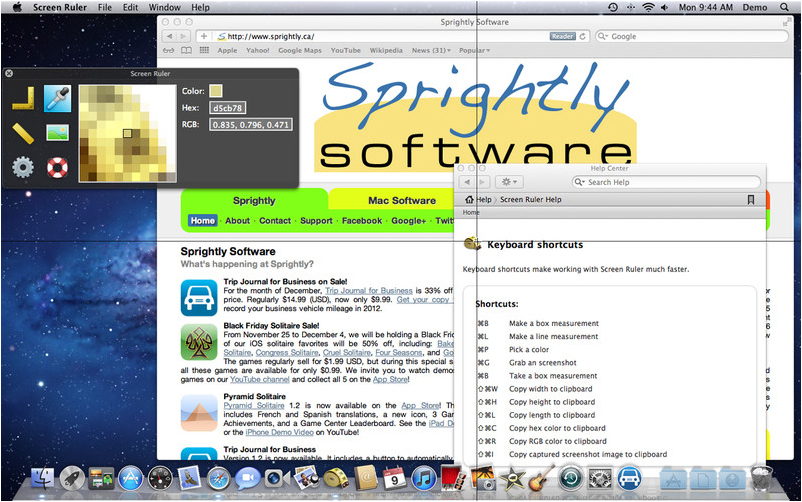Select the screenshot grab picture tool
This screenshot has width=802, height=502.
(57, 133)
